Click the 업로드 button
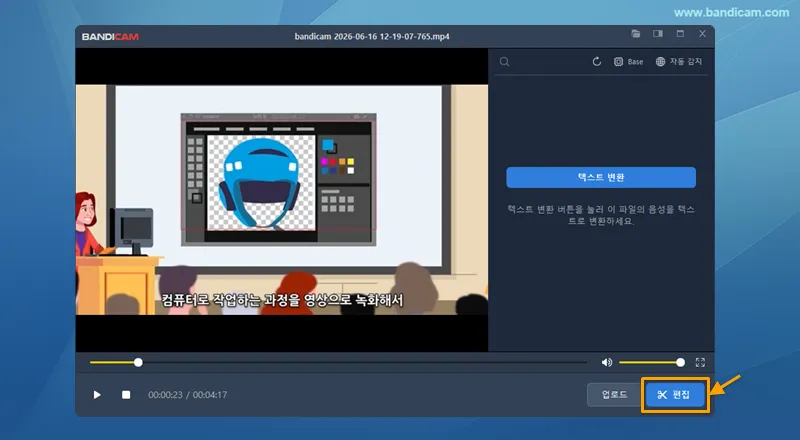Screen dimensions: 800x440 [614, 395]
